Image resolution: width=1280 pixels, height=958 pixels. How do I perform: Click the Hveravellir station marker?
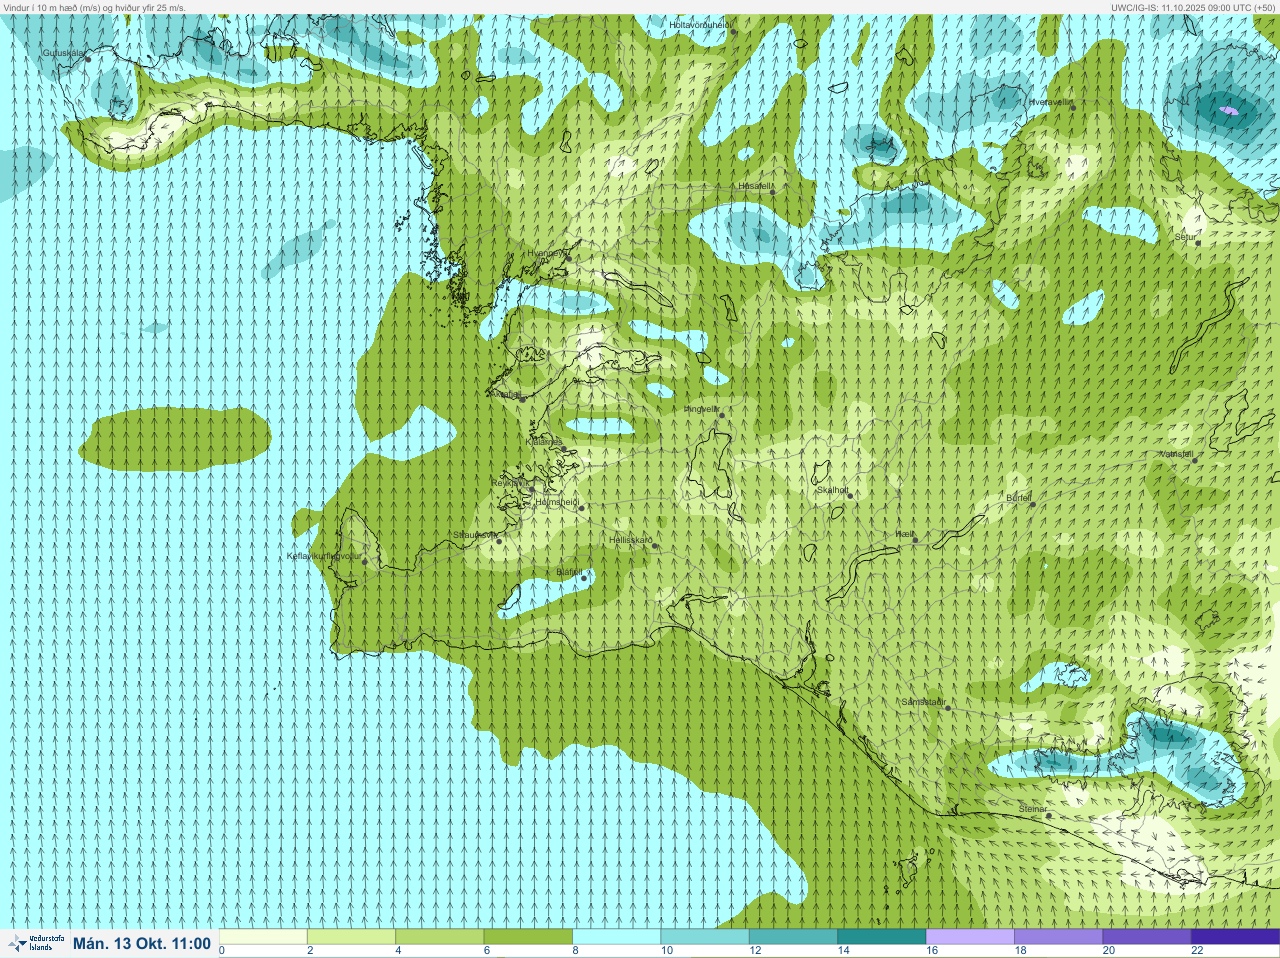(x=1072, y=107)
